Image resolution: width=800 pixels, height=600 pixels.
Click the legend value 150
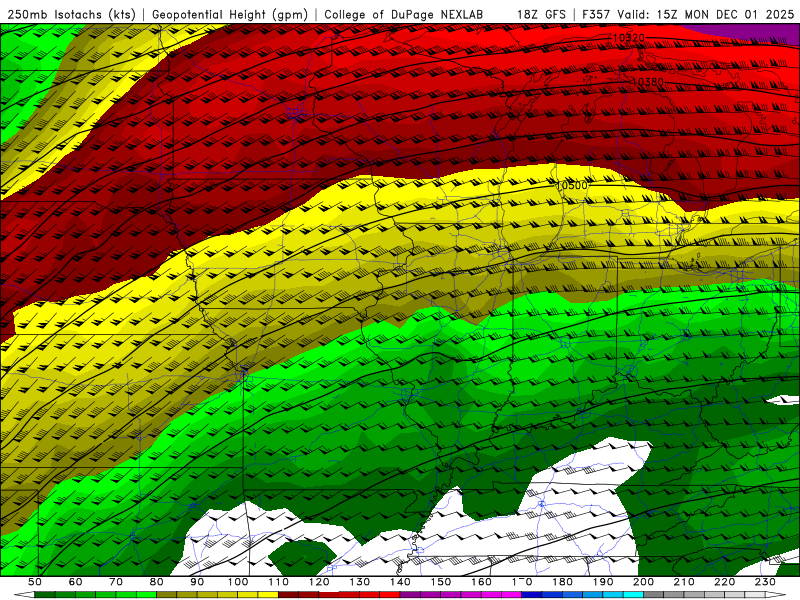441,582
